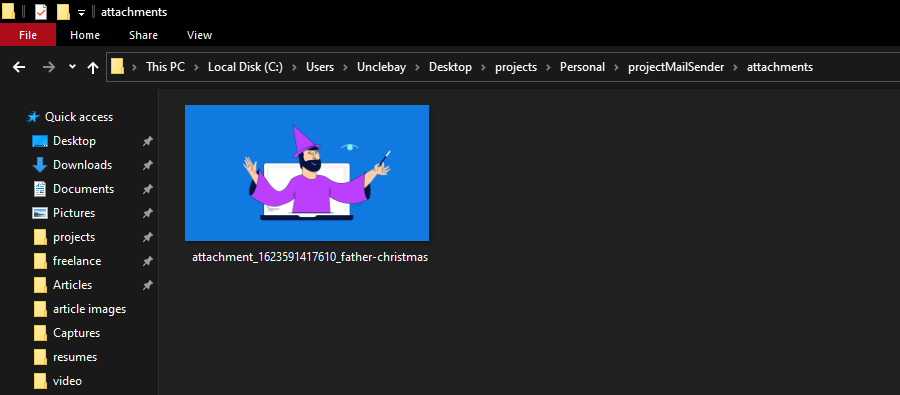Viewport: 900px width, 395px height.
Task: Expand the chevron after Personal in path
Action: point(616,67)
